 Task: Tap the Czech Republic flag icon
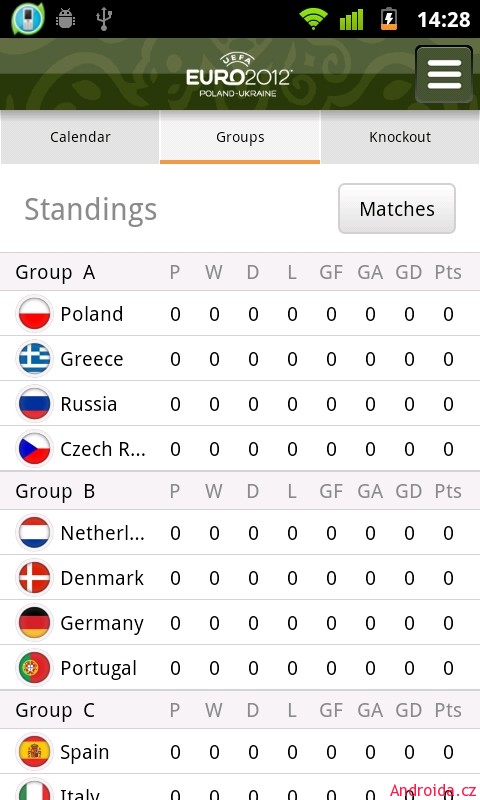pyautogui.click(x=34, y=448)
